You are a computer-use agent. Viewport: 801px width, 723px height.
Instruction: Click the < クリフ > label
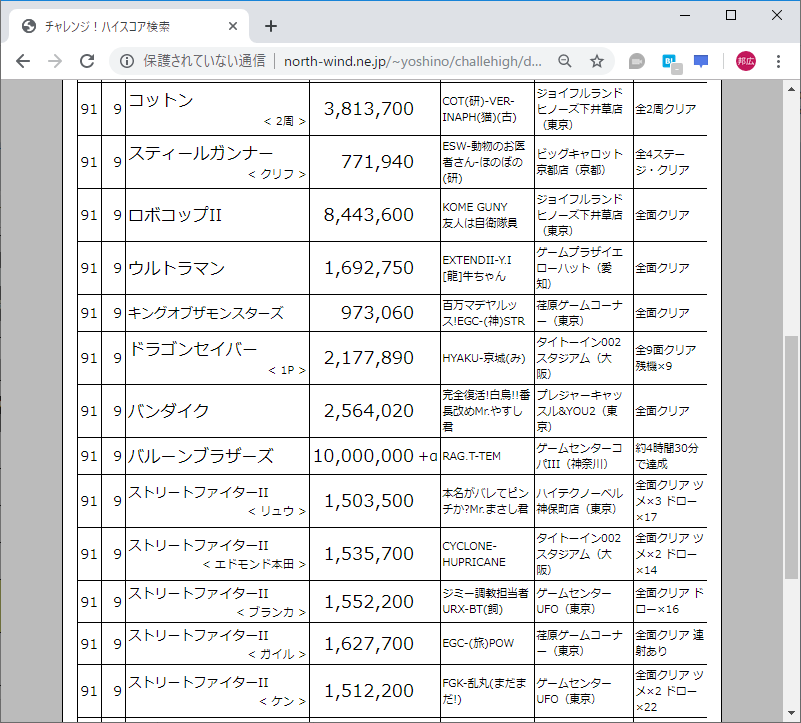point(277,175)
